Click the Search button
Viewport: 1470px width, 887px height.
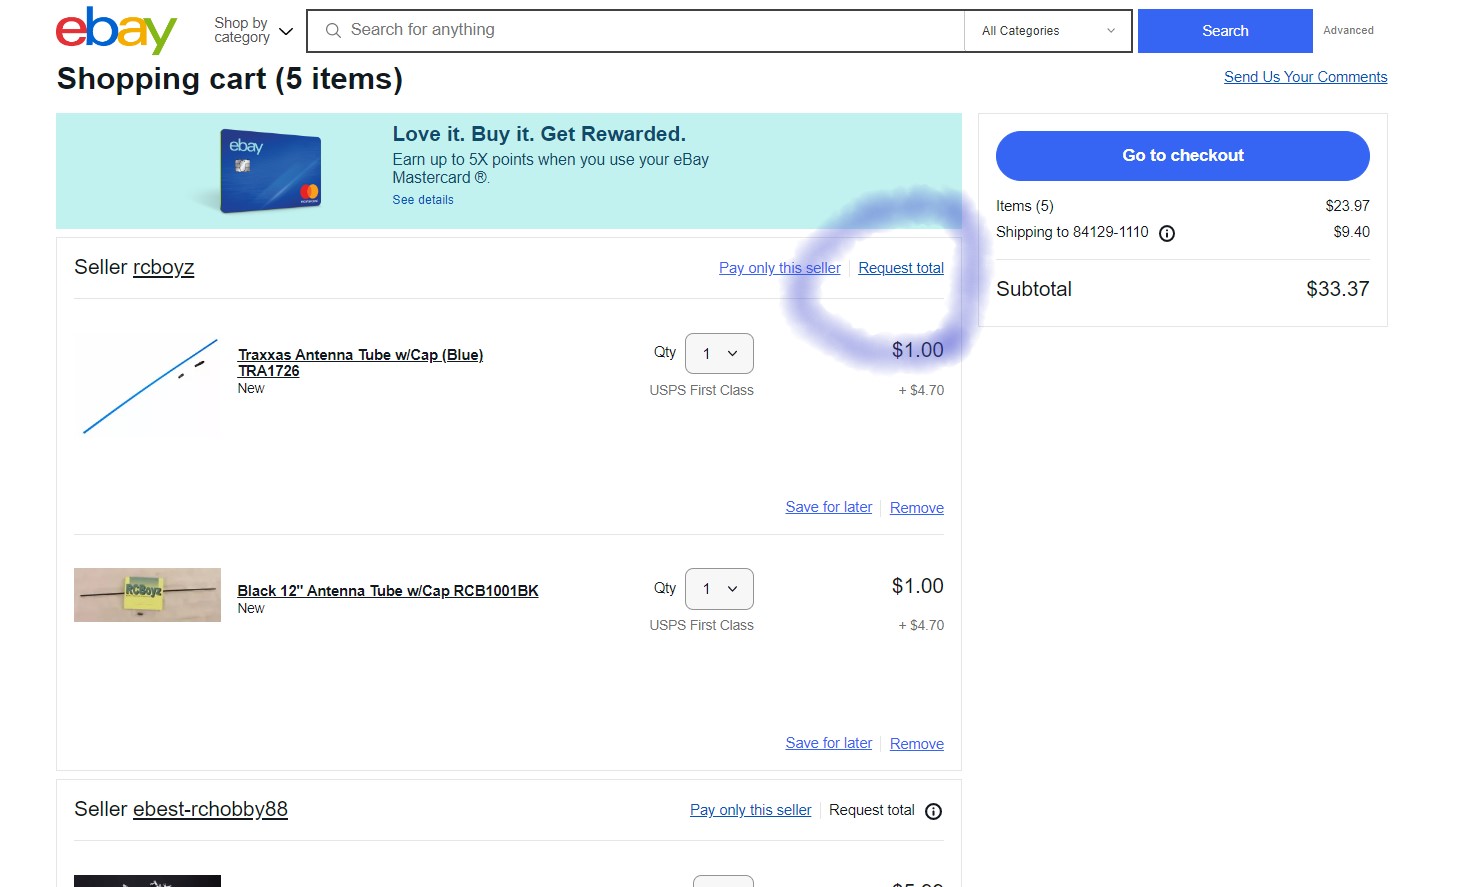click(1224, 31)
